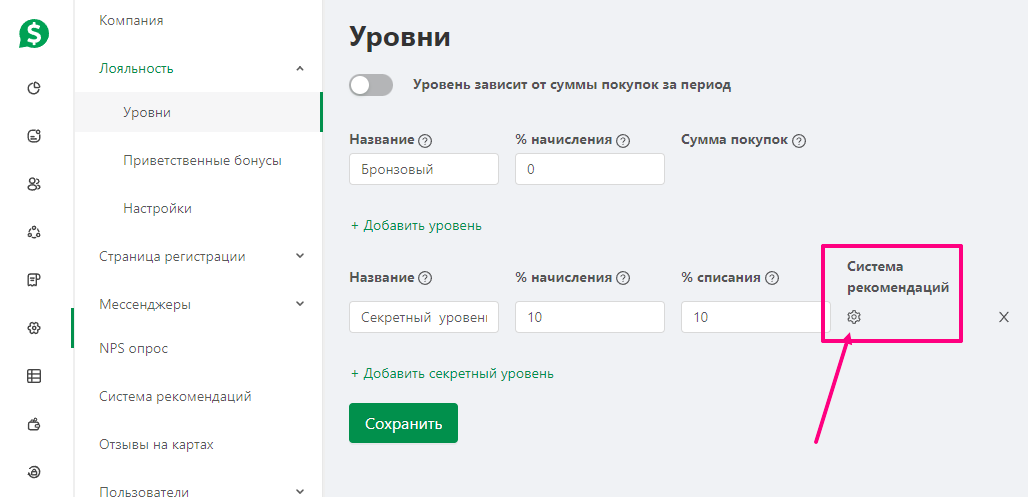
Task: Open the Компания menu item
Action: click(x=131, y=21)
